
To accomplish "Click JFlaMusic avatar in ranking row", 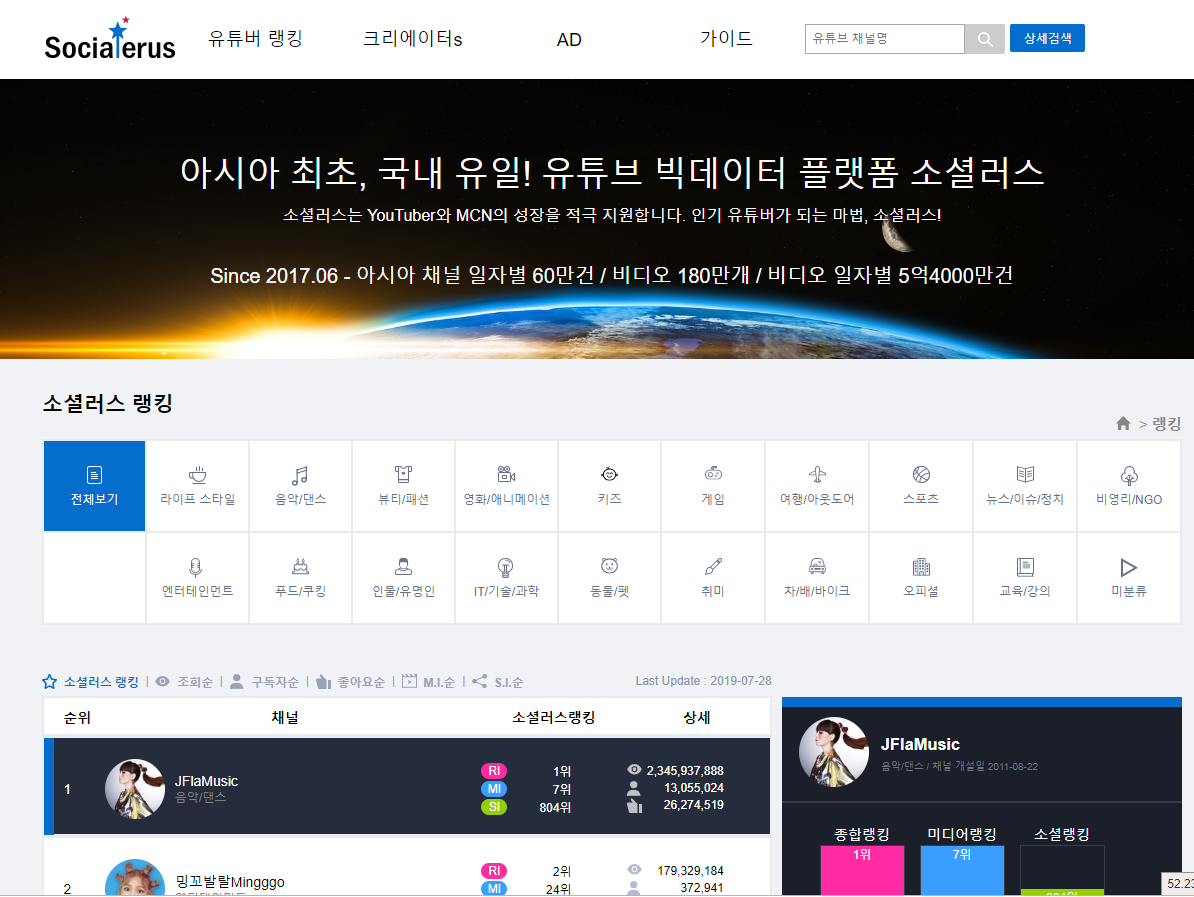I will tap(135, 789).
